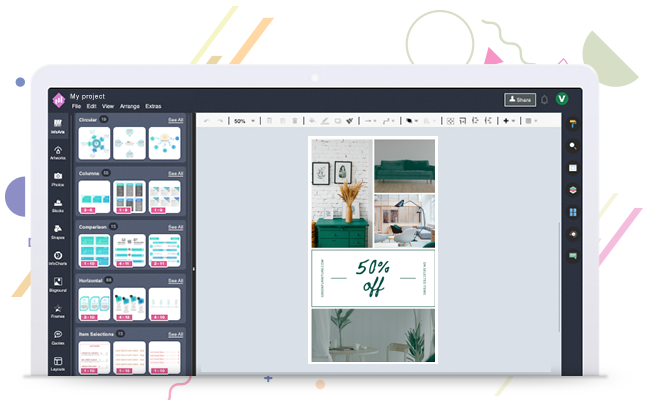Click the undo arrow in toolbar
This screenshot has height=400, width=650.
(x=206, y=121)
